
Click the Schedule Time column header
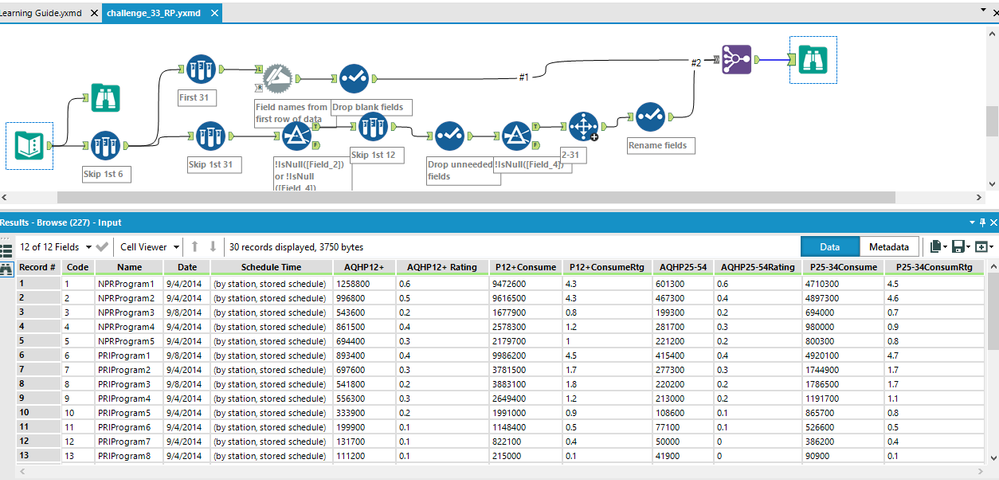click(272, 267)
